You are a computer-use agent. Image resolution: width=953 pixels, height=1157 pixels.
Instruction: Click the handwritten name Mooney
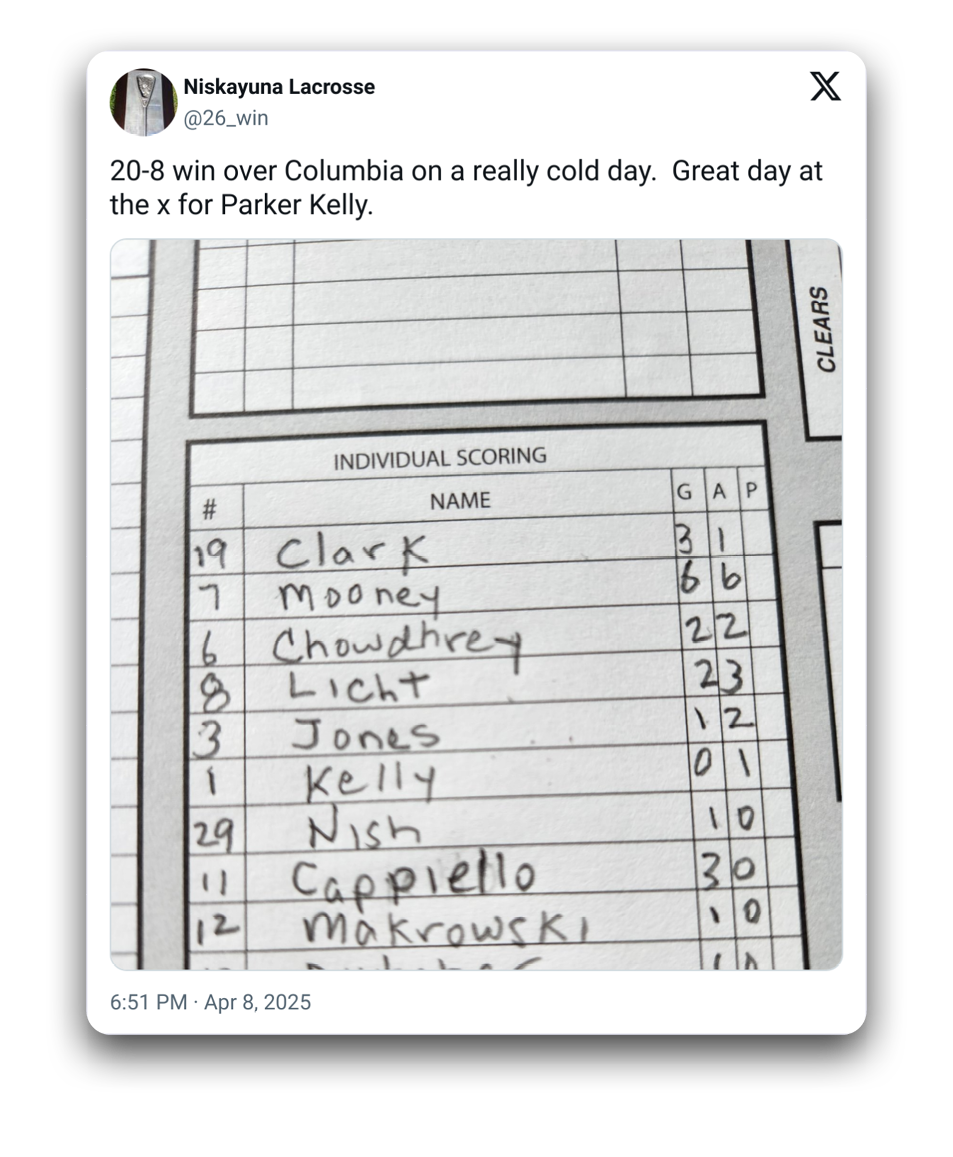(x=358, y=597)
